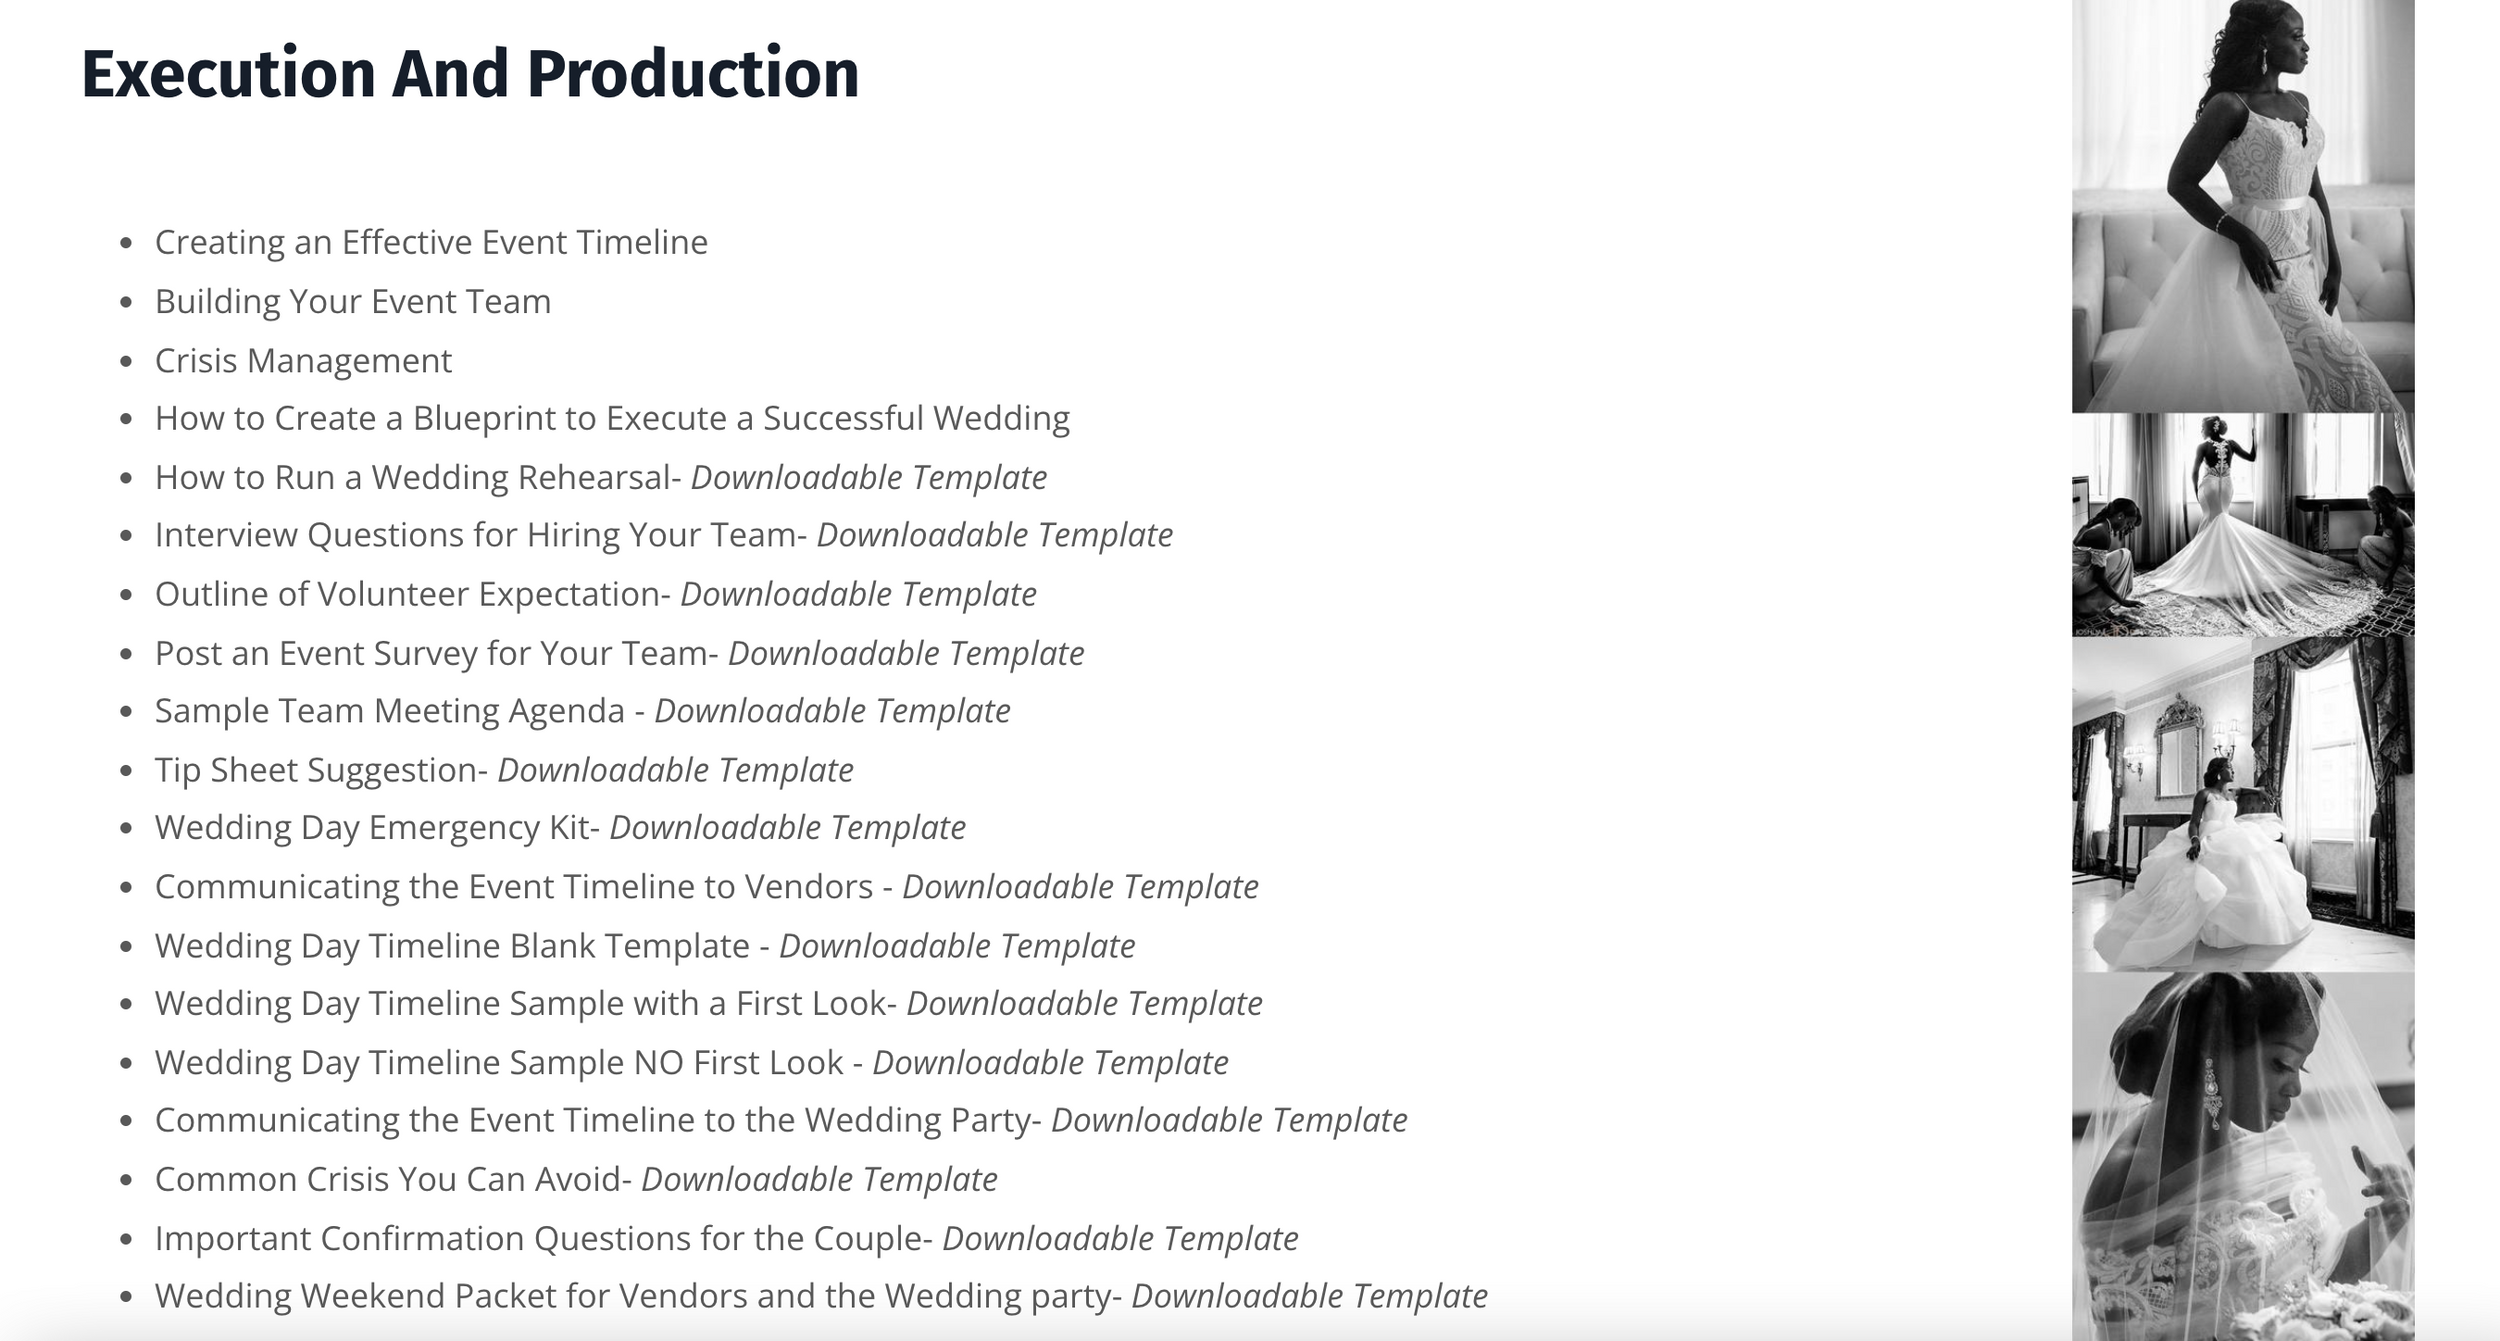Viewport: 2500px width, 1341px height.
Task: Click Post an Event Survey item
Action: pyautogui.click(x=620, y=653)
